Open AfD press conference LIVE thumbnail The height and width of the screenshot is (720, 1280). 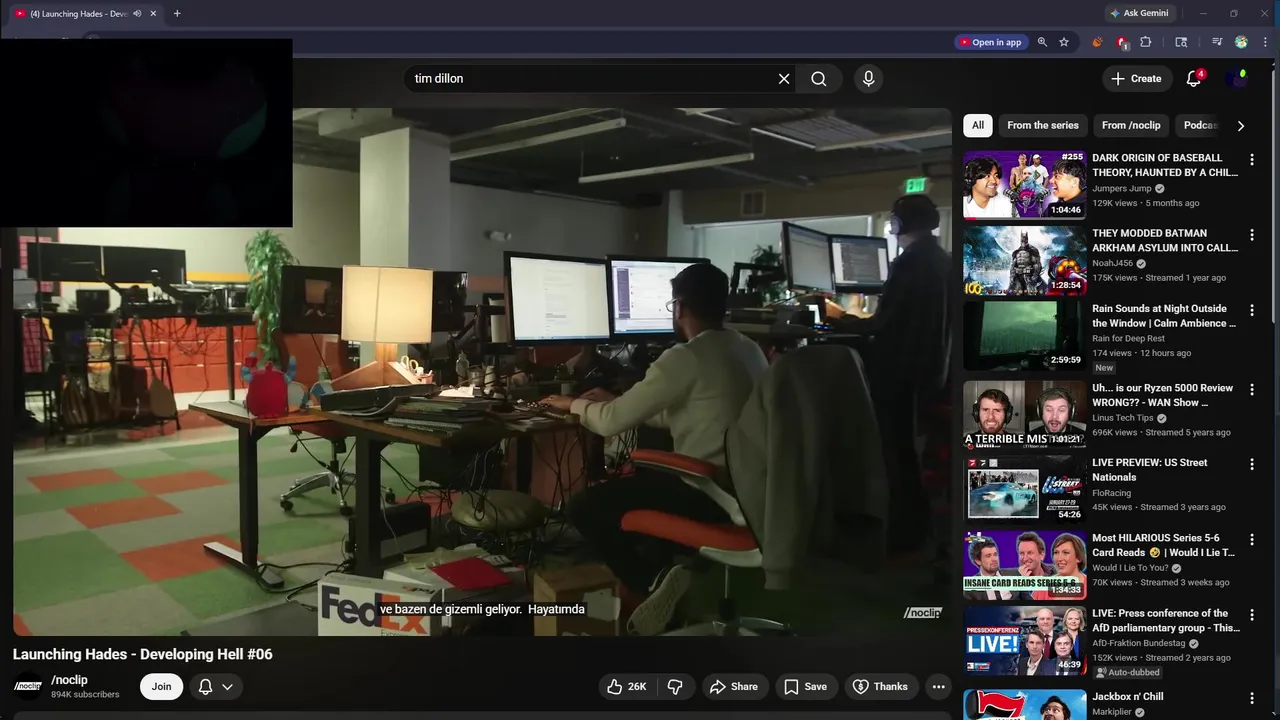tap(1024, 640)
